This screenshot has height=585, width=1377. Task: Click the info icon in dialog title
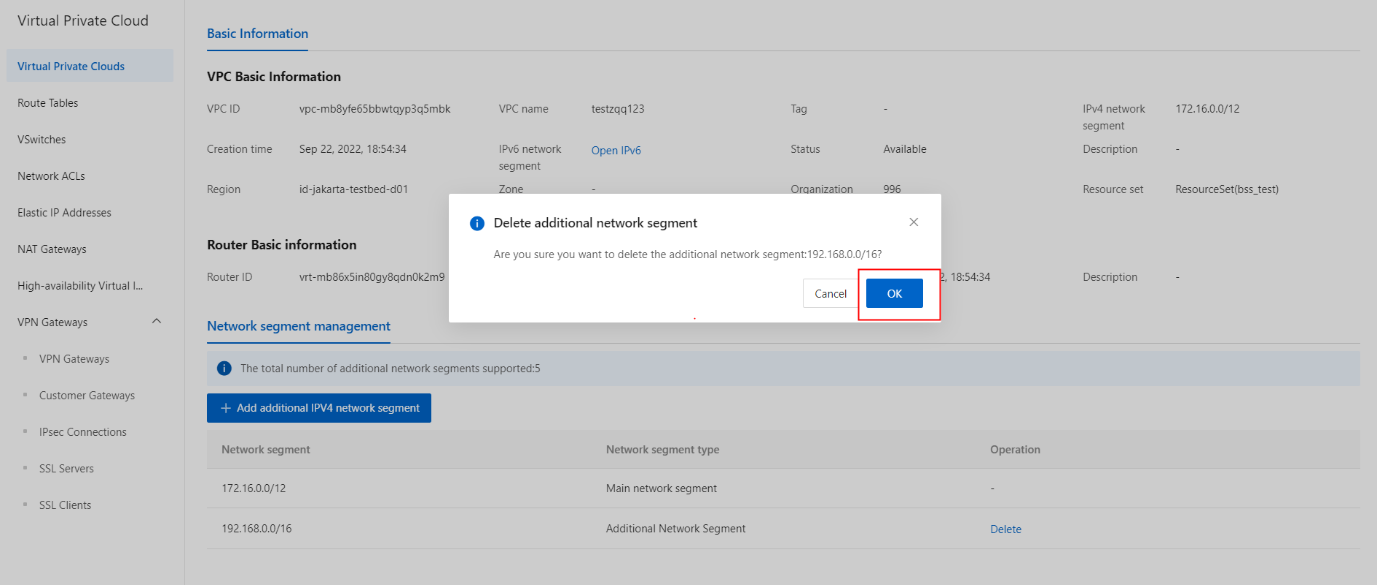tap(477, 223)
